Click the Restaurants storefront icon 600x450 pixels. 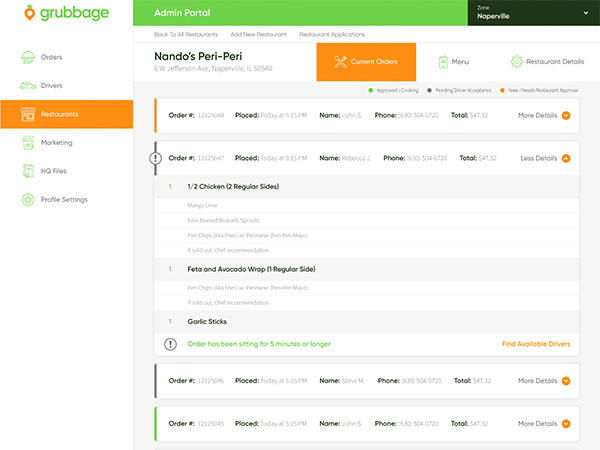click(x=28, y=114)
